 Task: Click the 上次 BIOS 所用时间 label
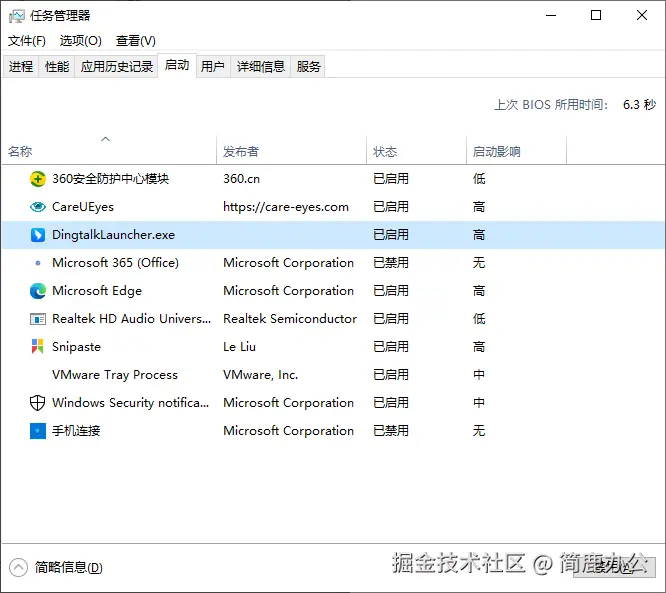pos(551,104)
